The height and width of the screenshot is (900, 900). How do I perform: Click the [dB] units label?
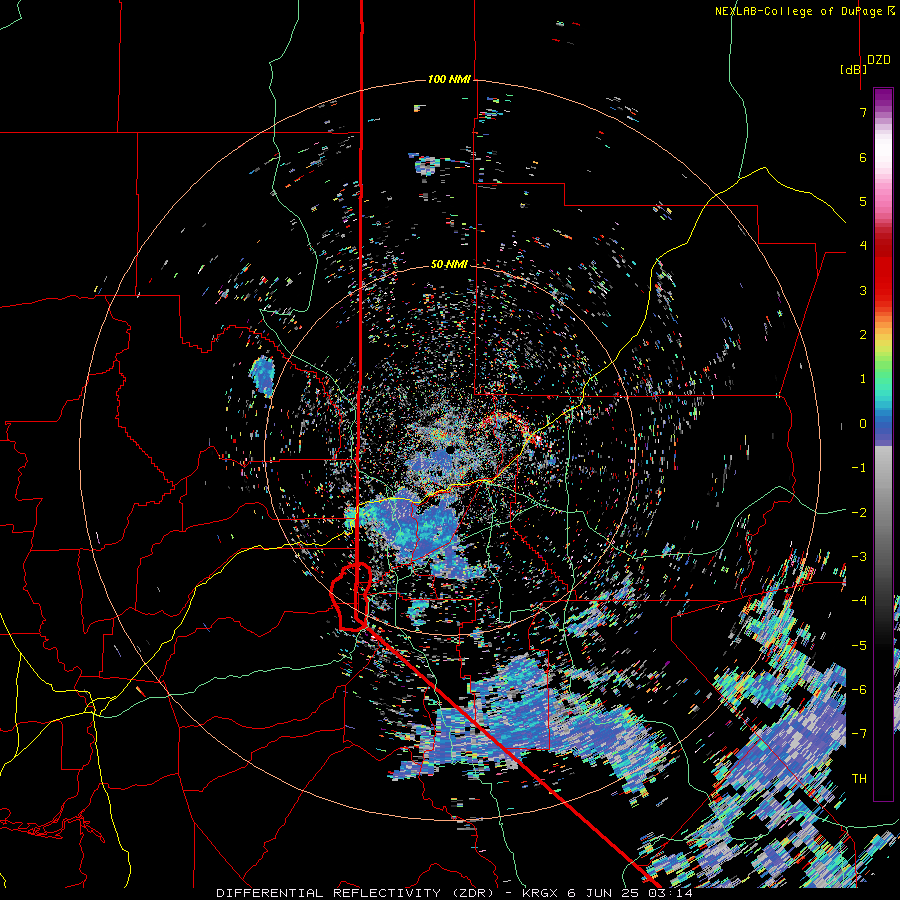pos(854,69)
